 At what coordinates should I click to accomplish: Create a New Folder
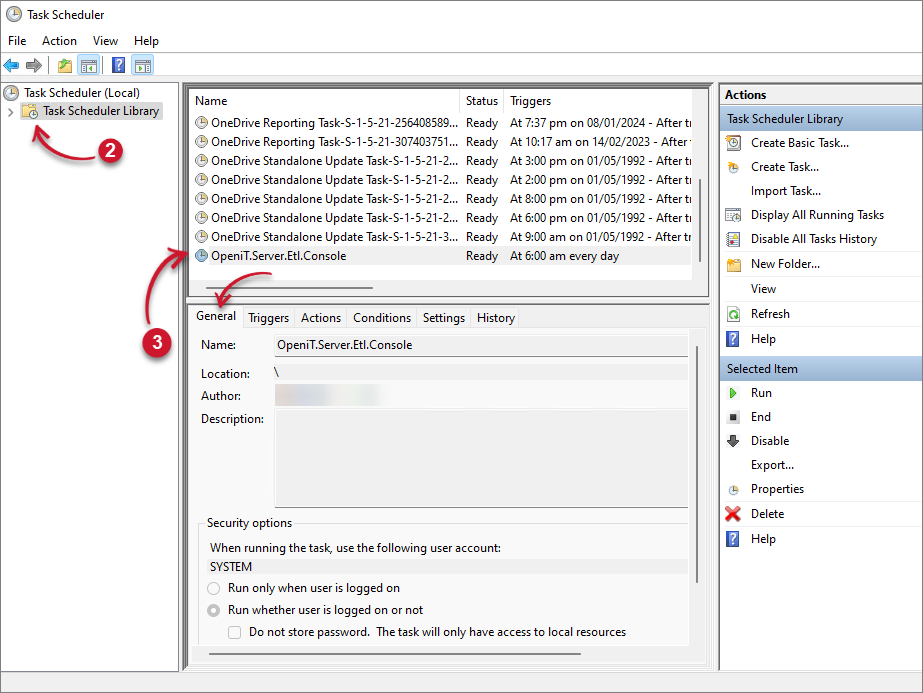(779, 263)
